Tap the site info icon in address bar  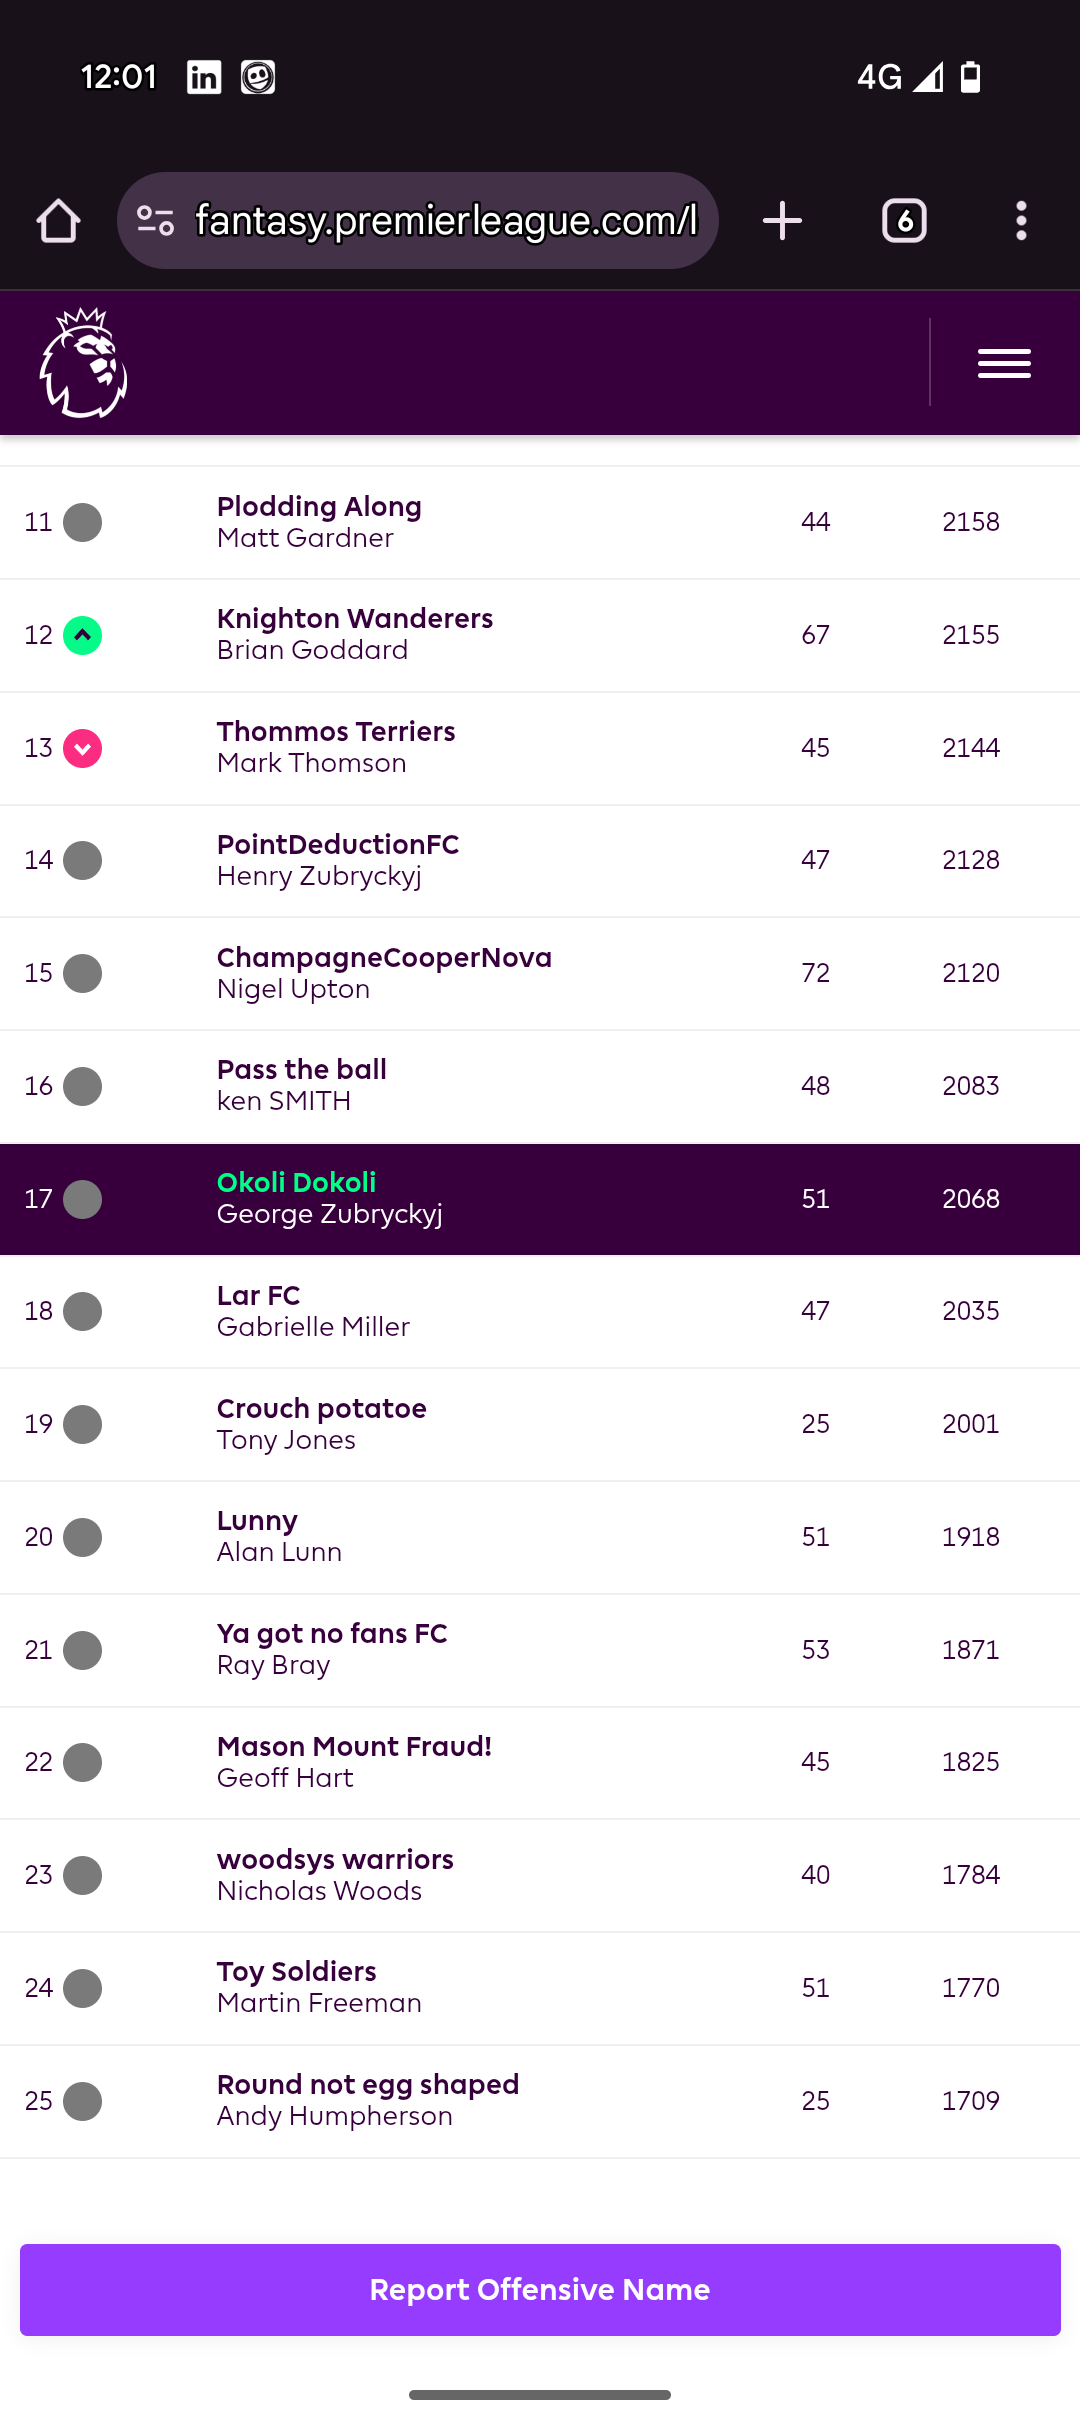coord(156,221)
